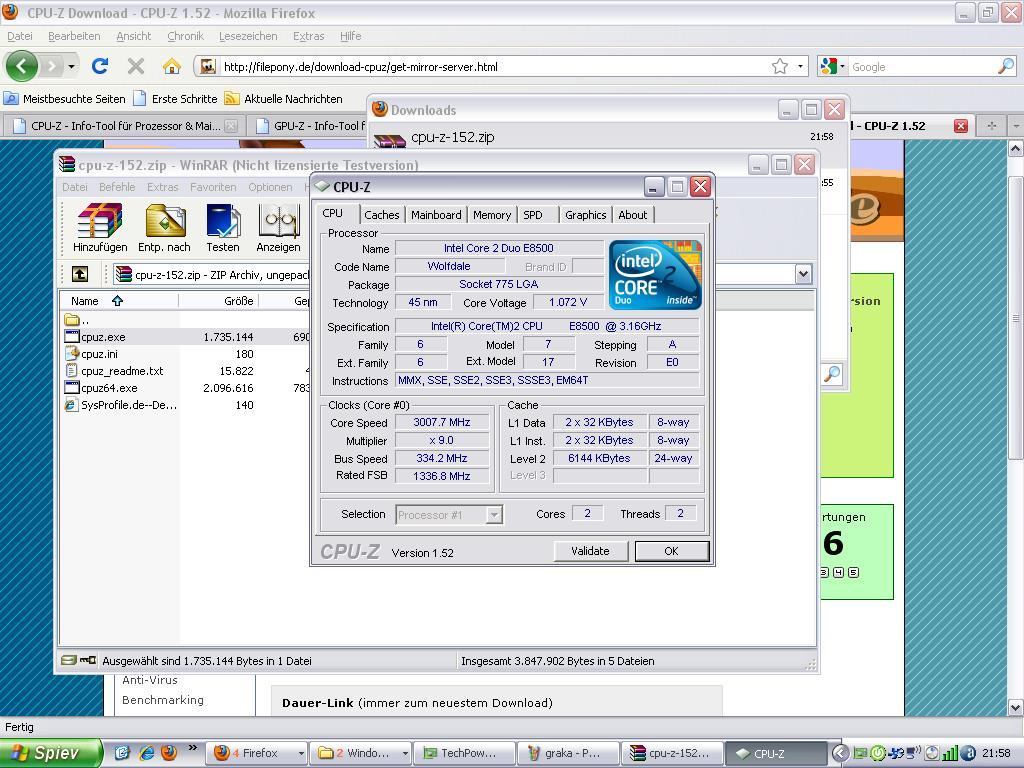Close the CPU-Z 1.52 browser tab
1024x768 pixels.
click(x=961, y=126)
